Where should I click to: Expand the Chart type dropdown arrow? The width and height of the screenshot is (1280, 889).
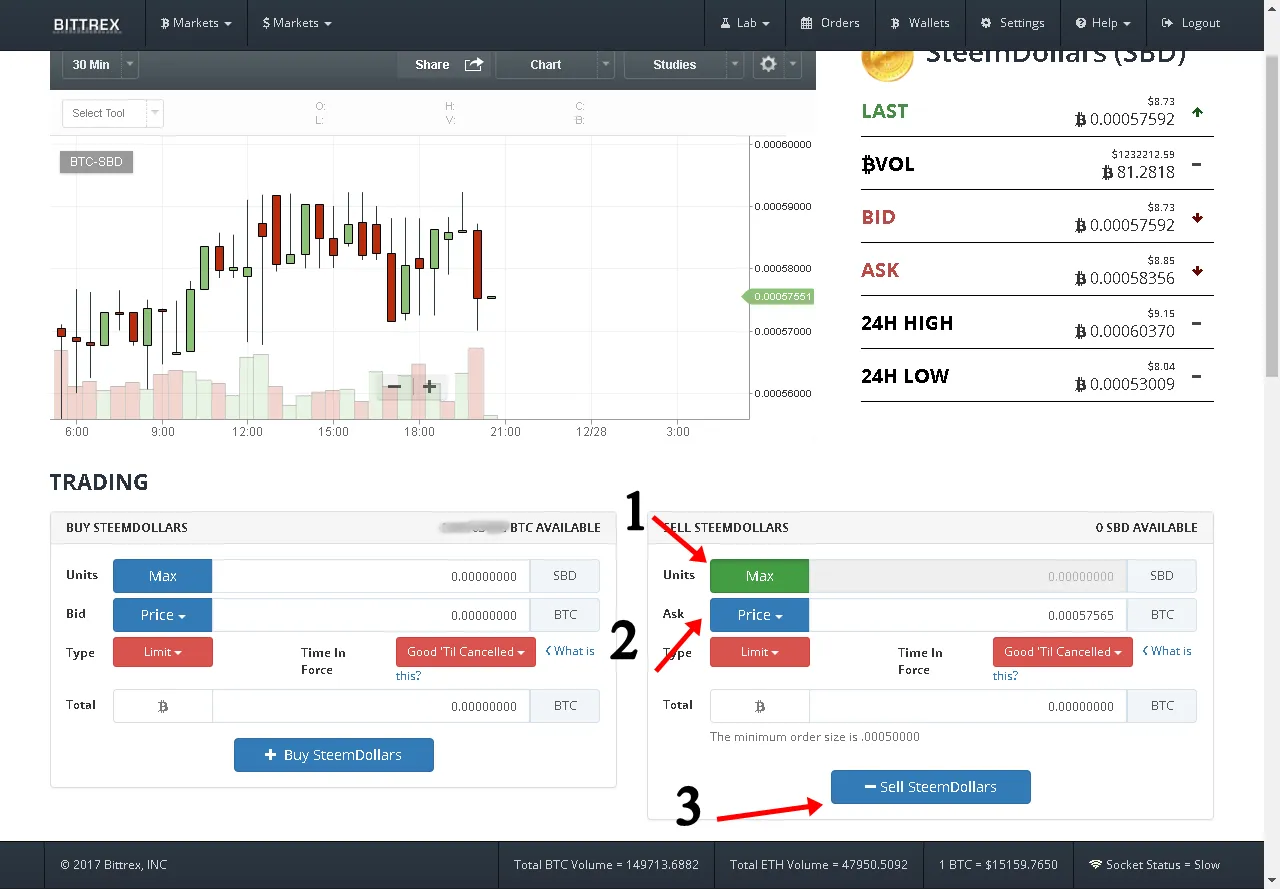point(606,64)
